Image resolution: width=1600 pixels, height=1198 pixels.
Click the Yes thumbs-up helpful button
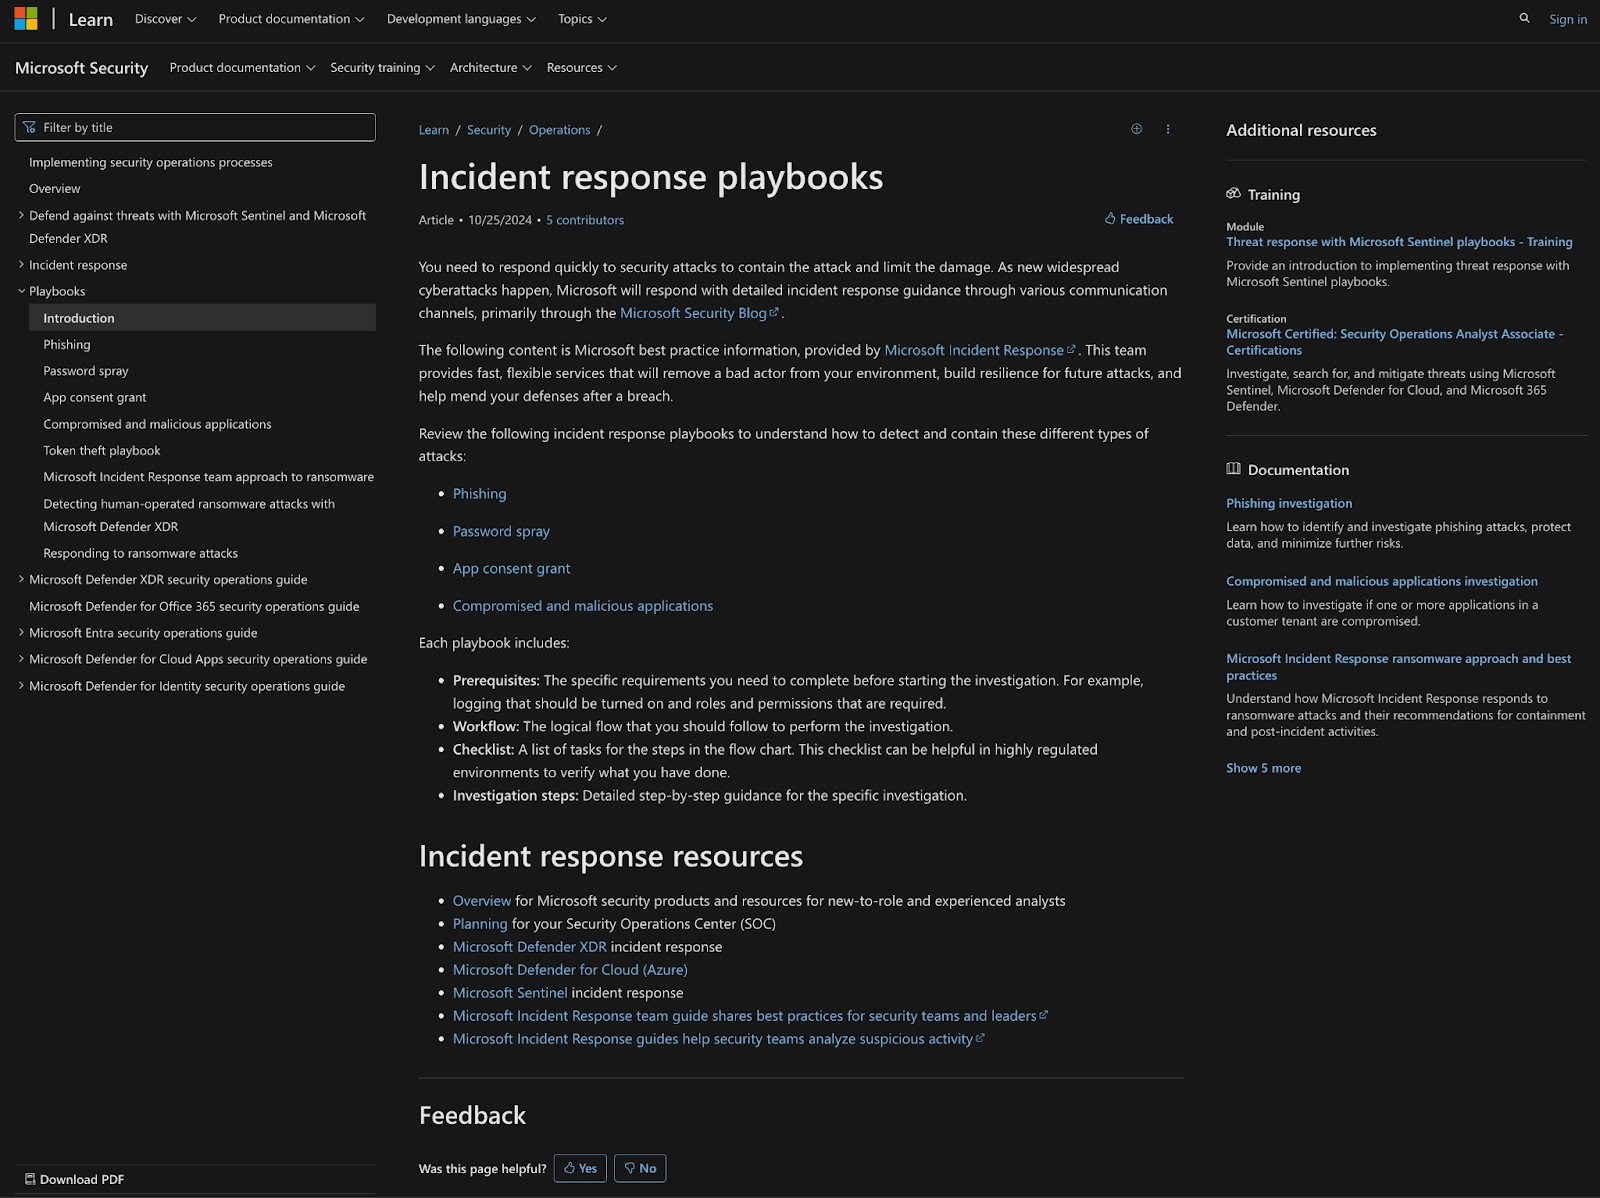pos(580,1168)
